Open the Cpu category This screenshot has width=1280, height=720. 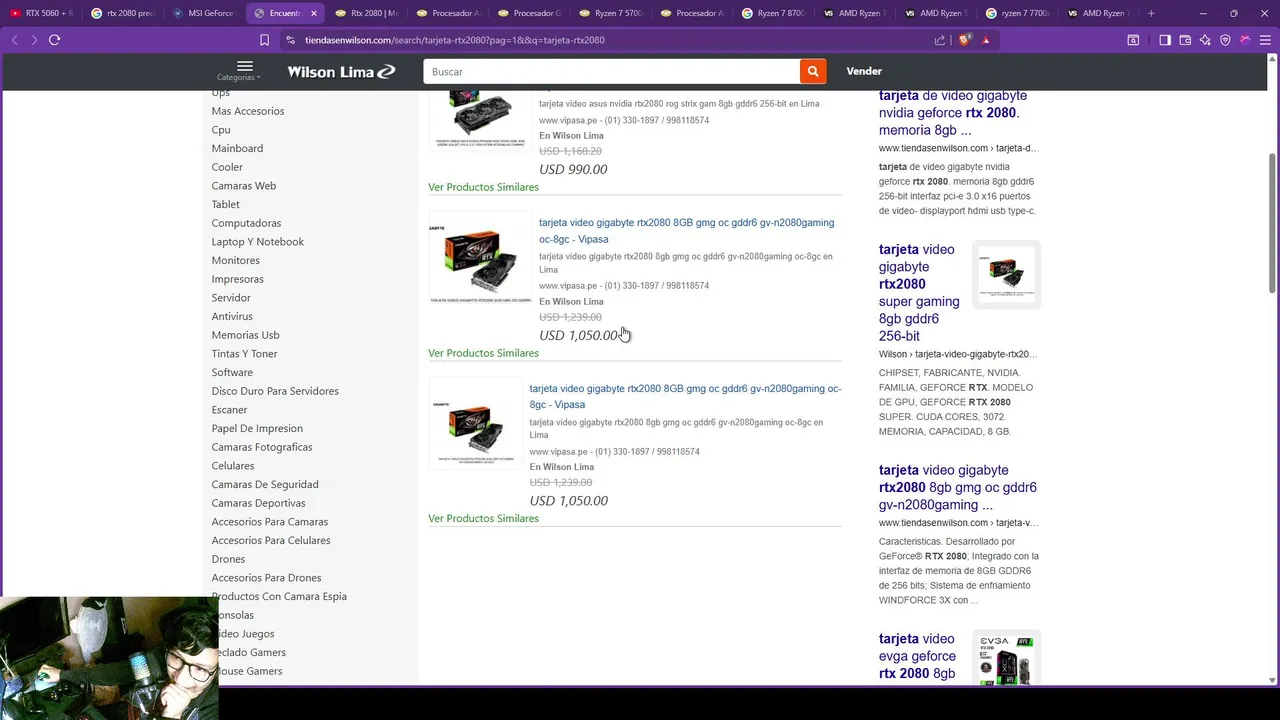click(x=221, y=130)
